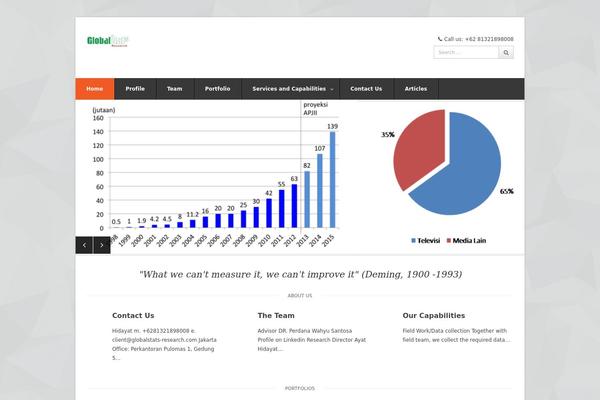
Task: Click the 139 bar for 2015
Action: click(x=333, y=180)
